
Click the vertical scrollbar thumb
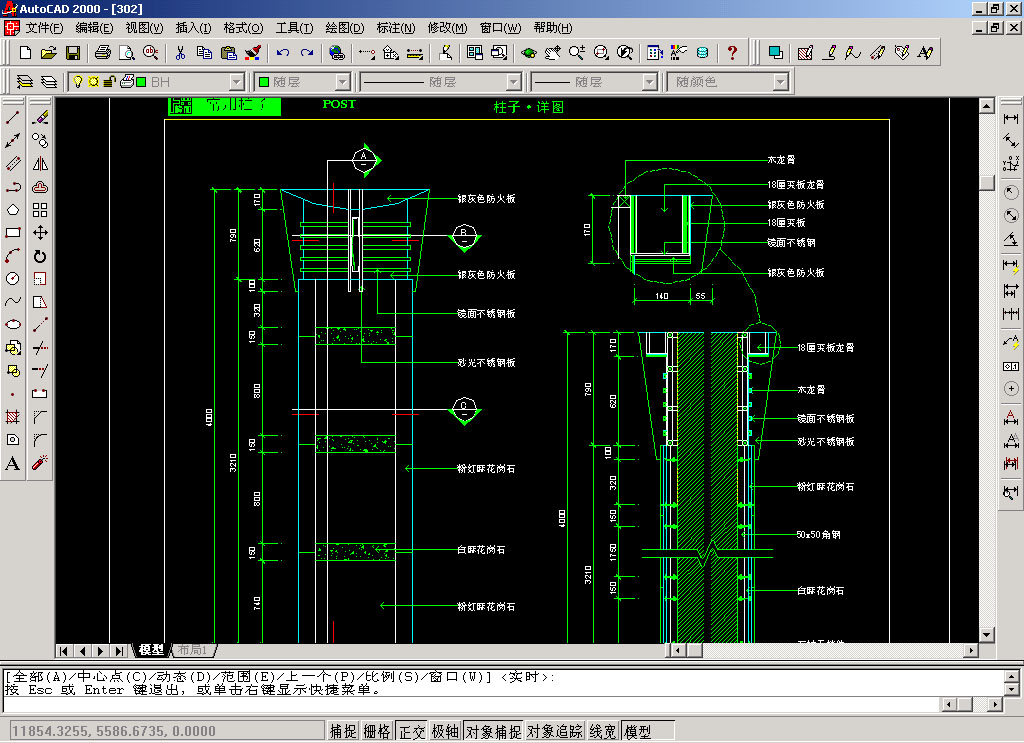[x=987, y=183]
